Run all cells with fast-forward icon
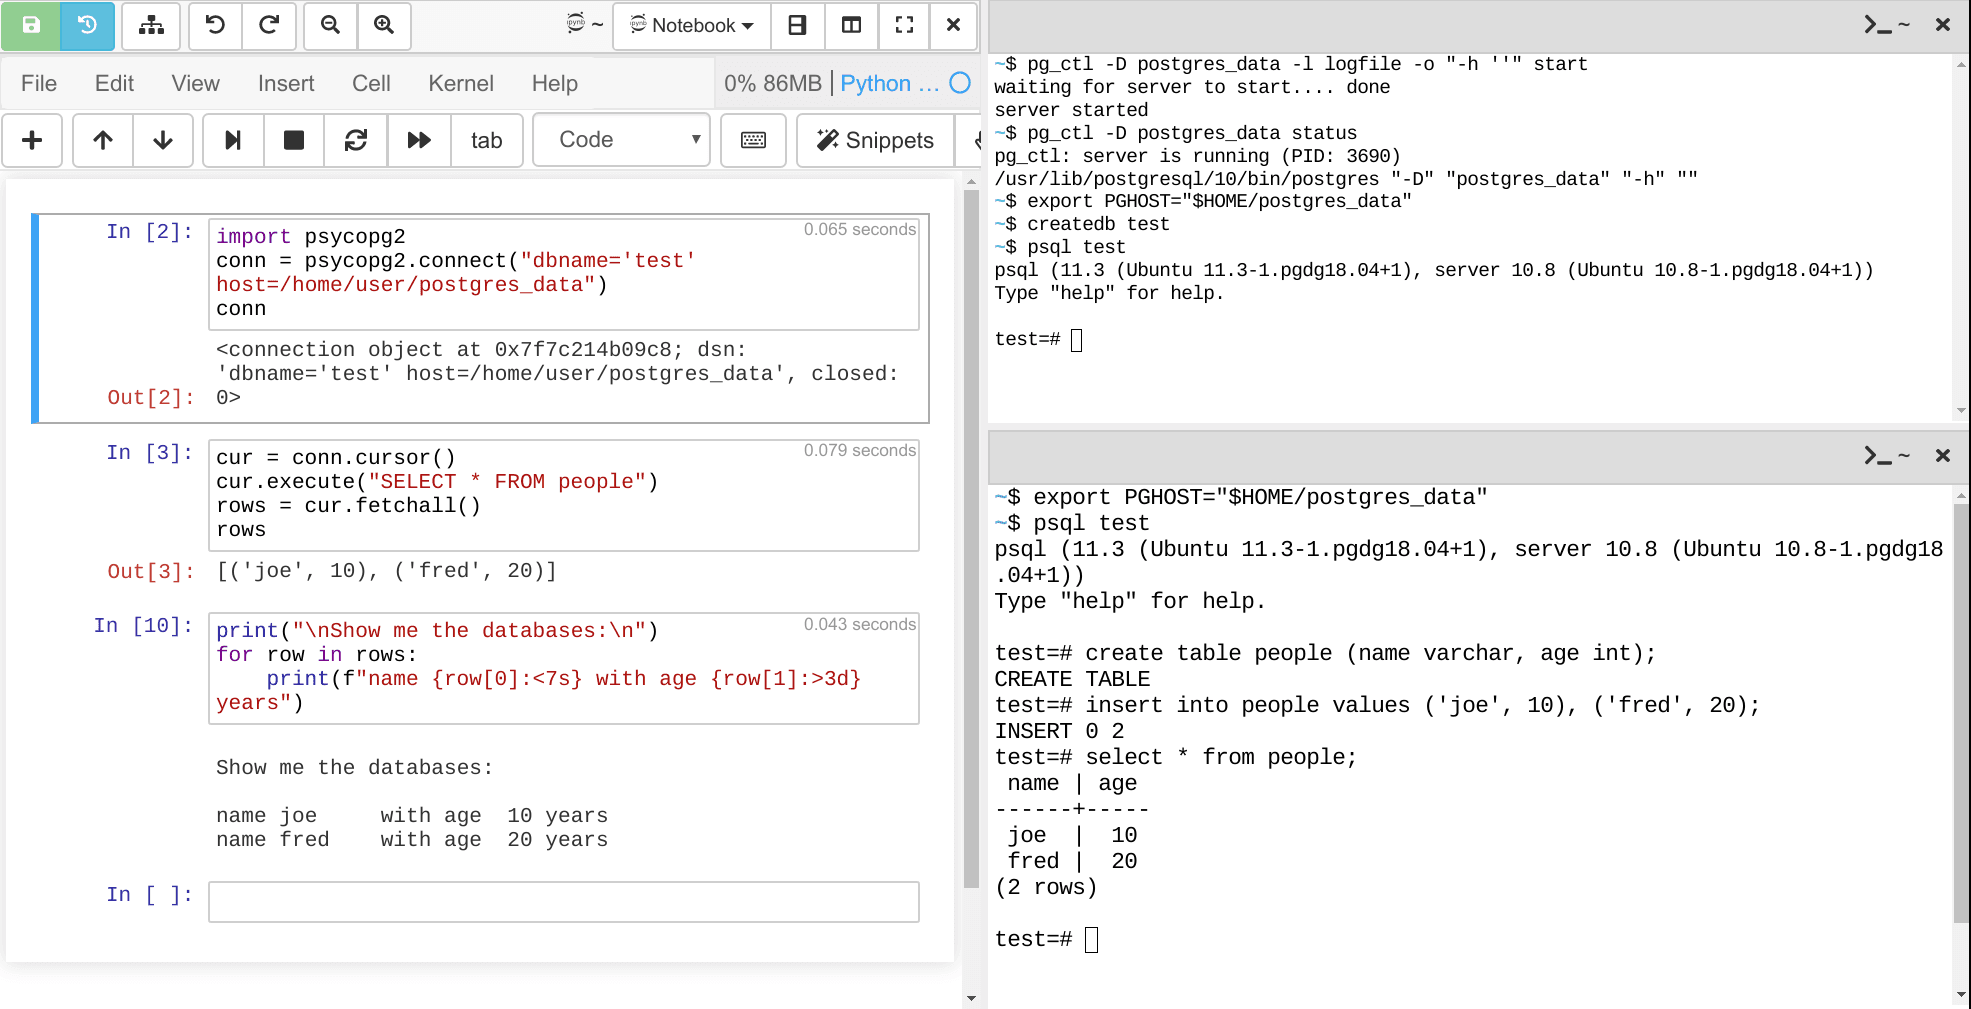 tap(419, 140)
